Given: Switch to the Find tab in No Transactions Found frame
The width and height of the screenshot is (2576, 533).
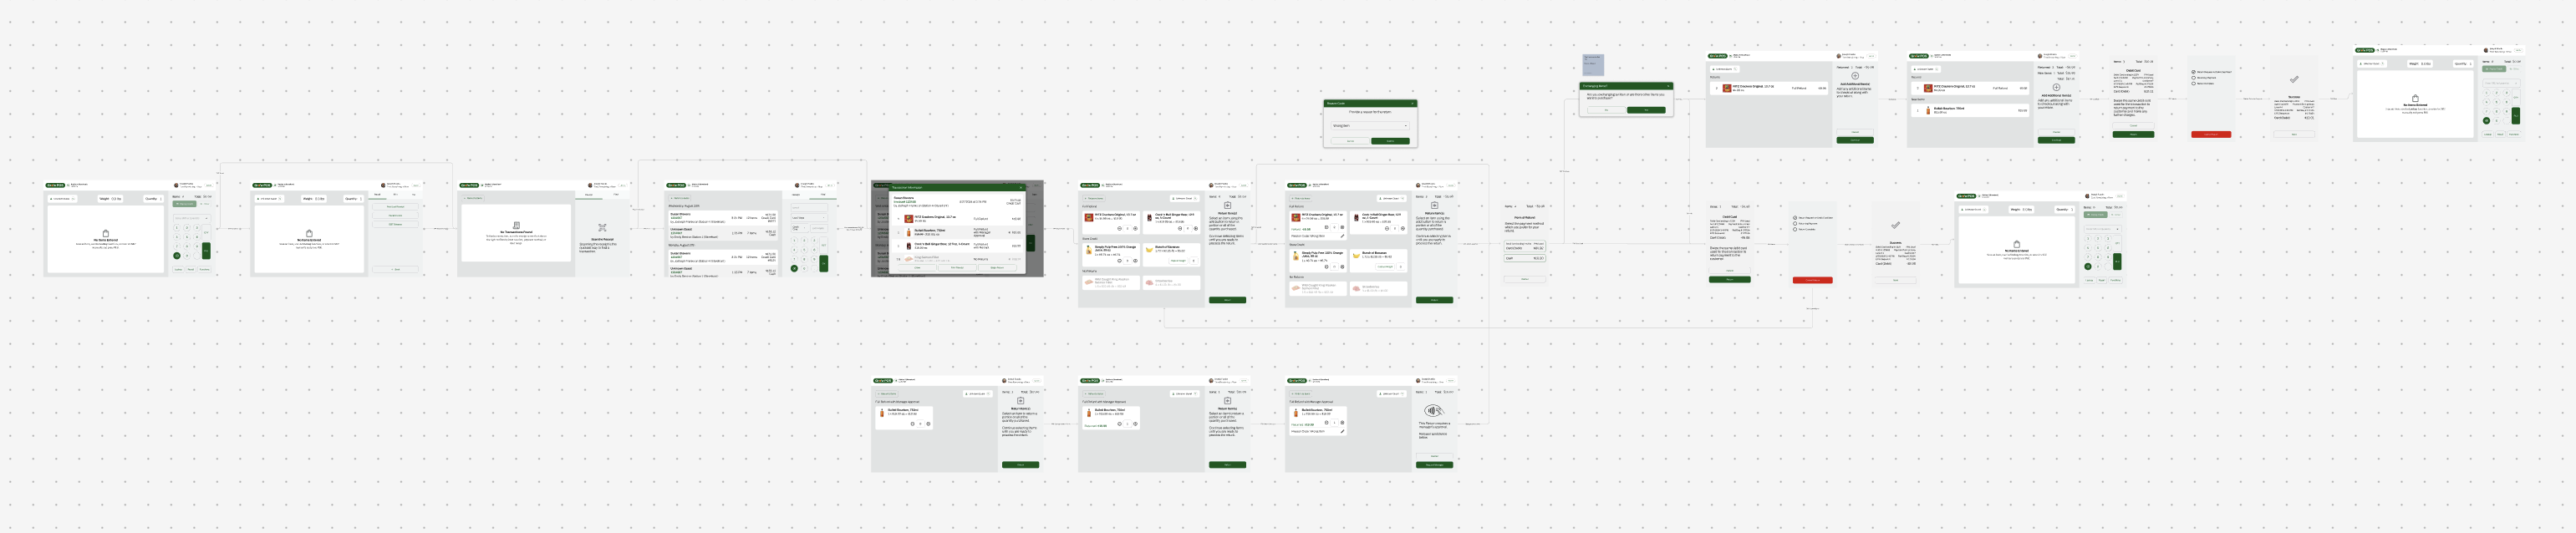Looking at the screenshot, I should pos(616,195).
